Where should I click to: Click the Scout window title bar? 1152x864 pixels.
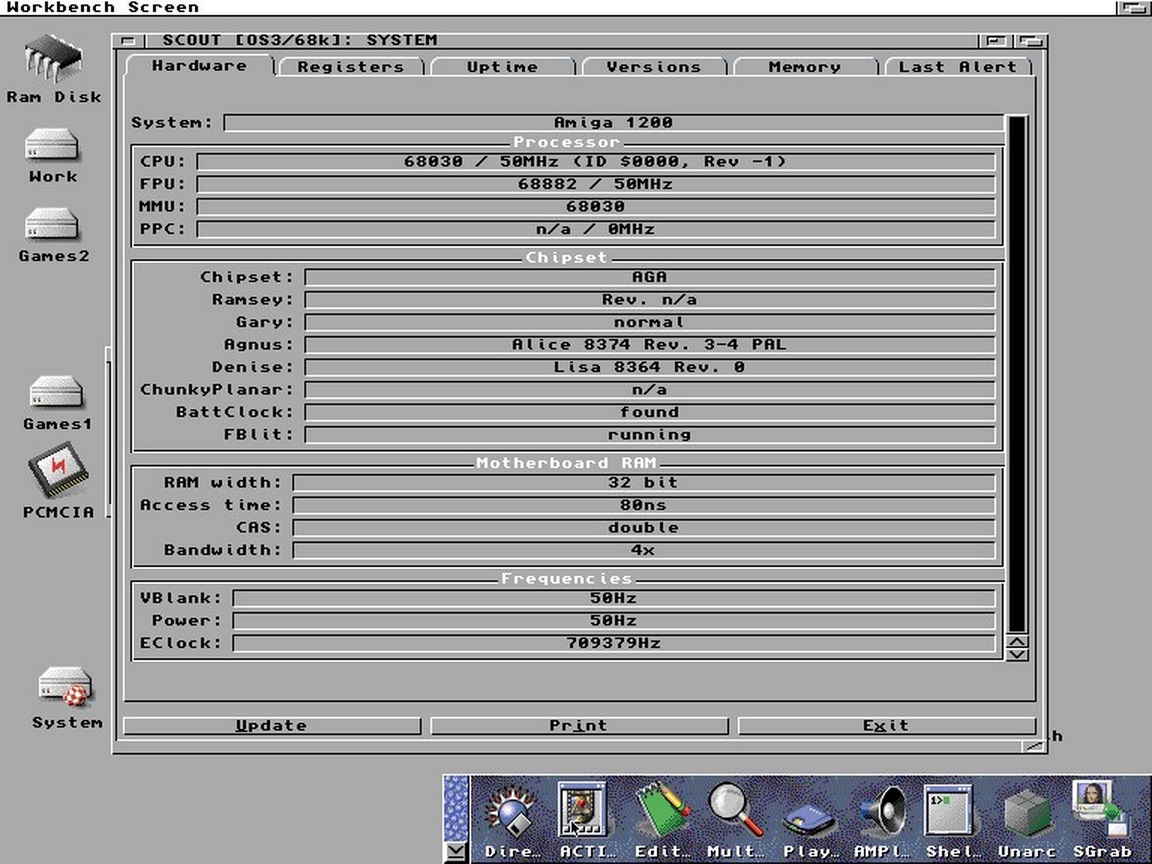tap(561, 40)
